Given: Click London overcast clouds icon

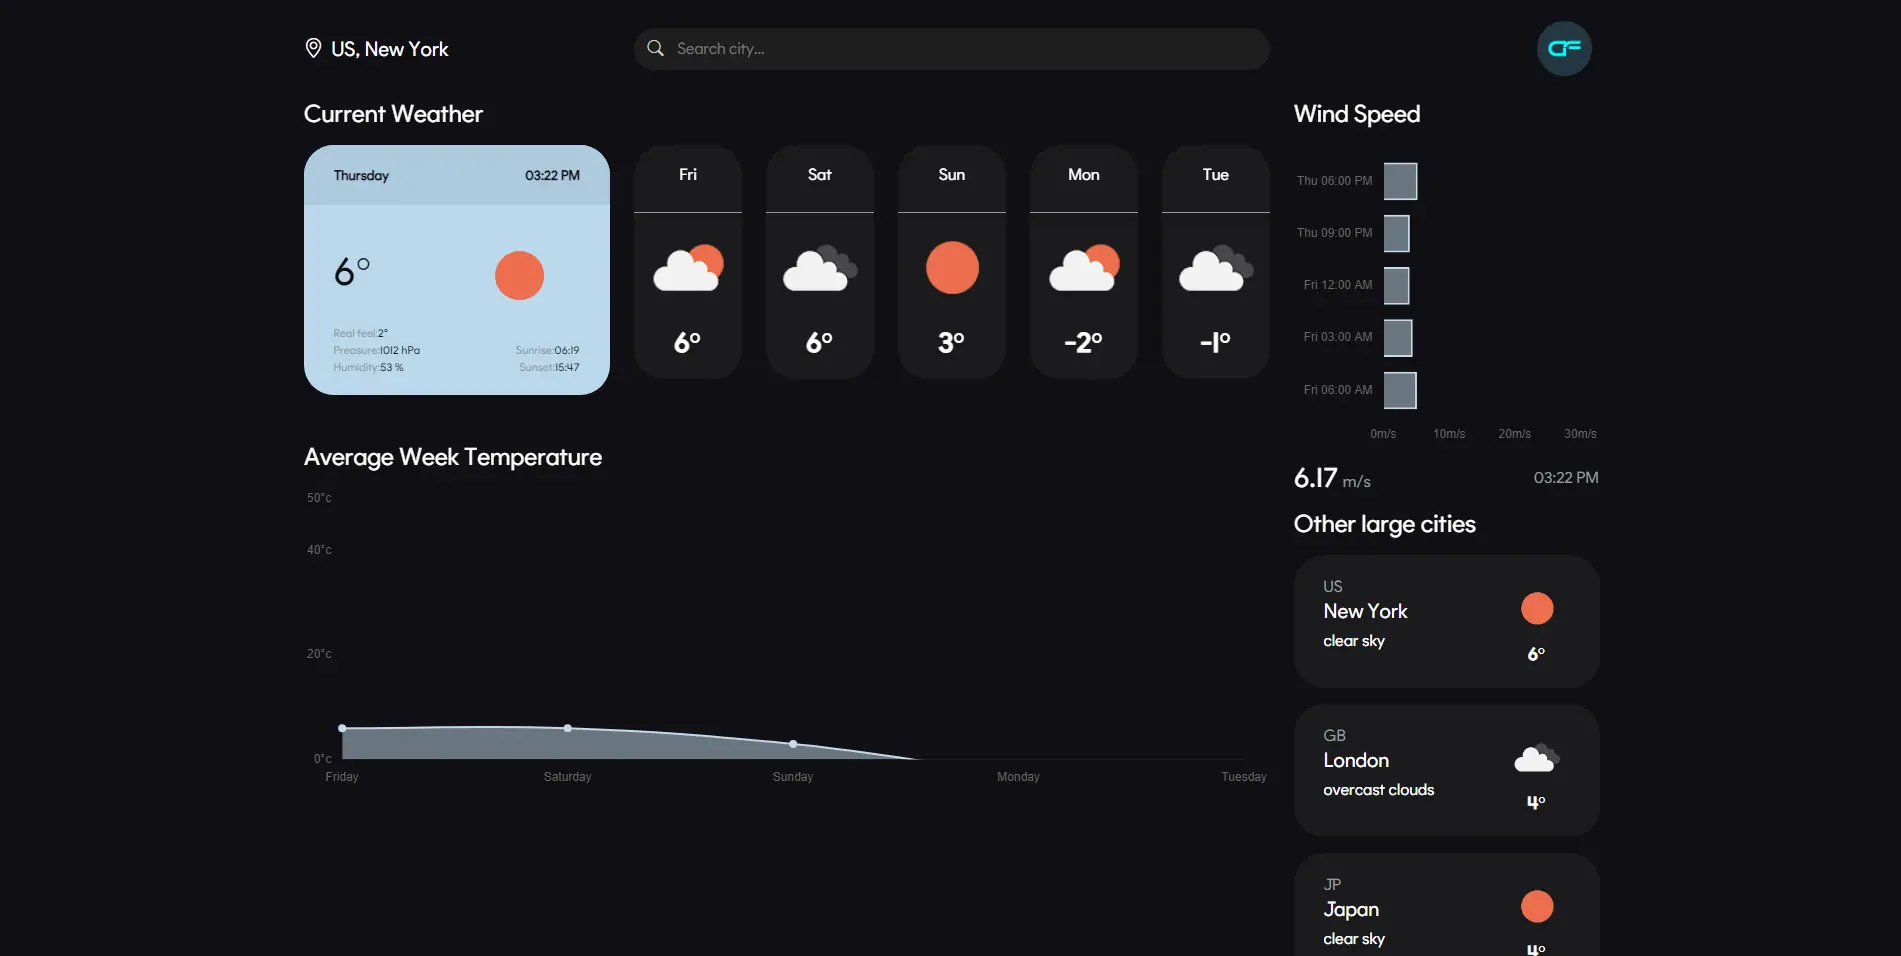Looking at the screenshot, I should coord(1537,758).
